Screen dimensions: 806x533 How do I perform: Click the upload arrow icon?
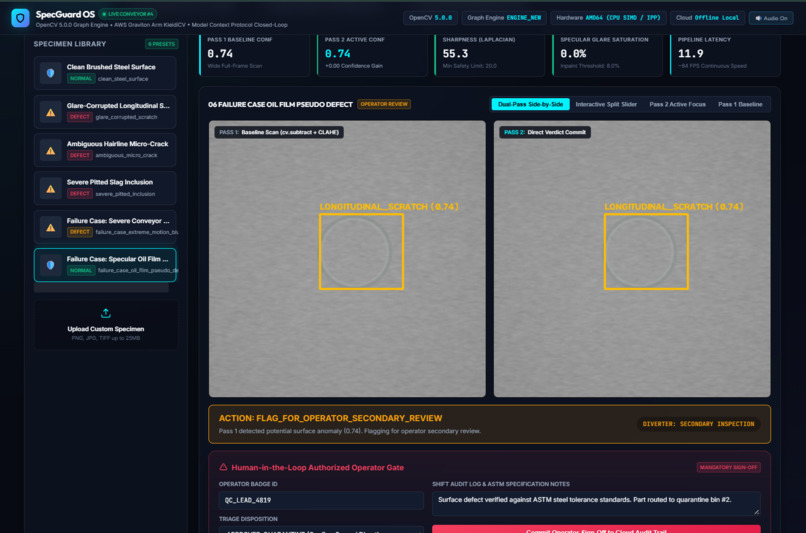105,313
